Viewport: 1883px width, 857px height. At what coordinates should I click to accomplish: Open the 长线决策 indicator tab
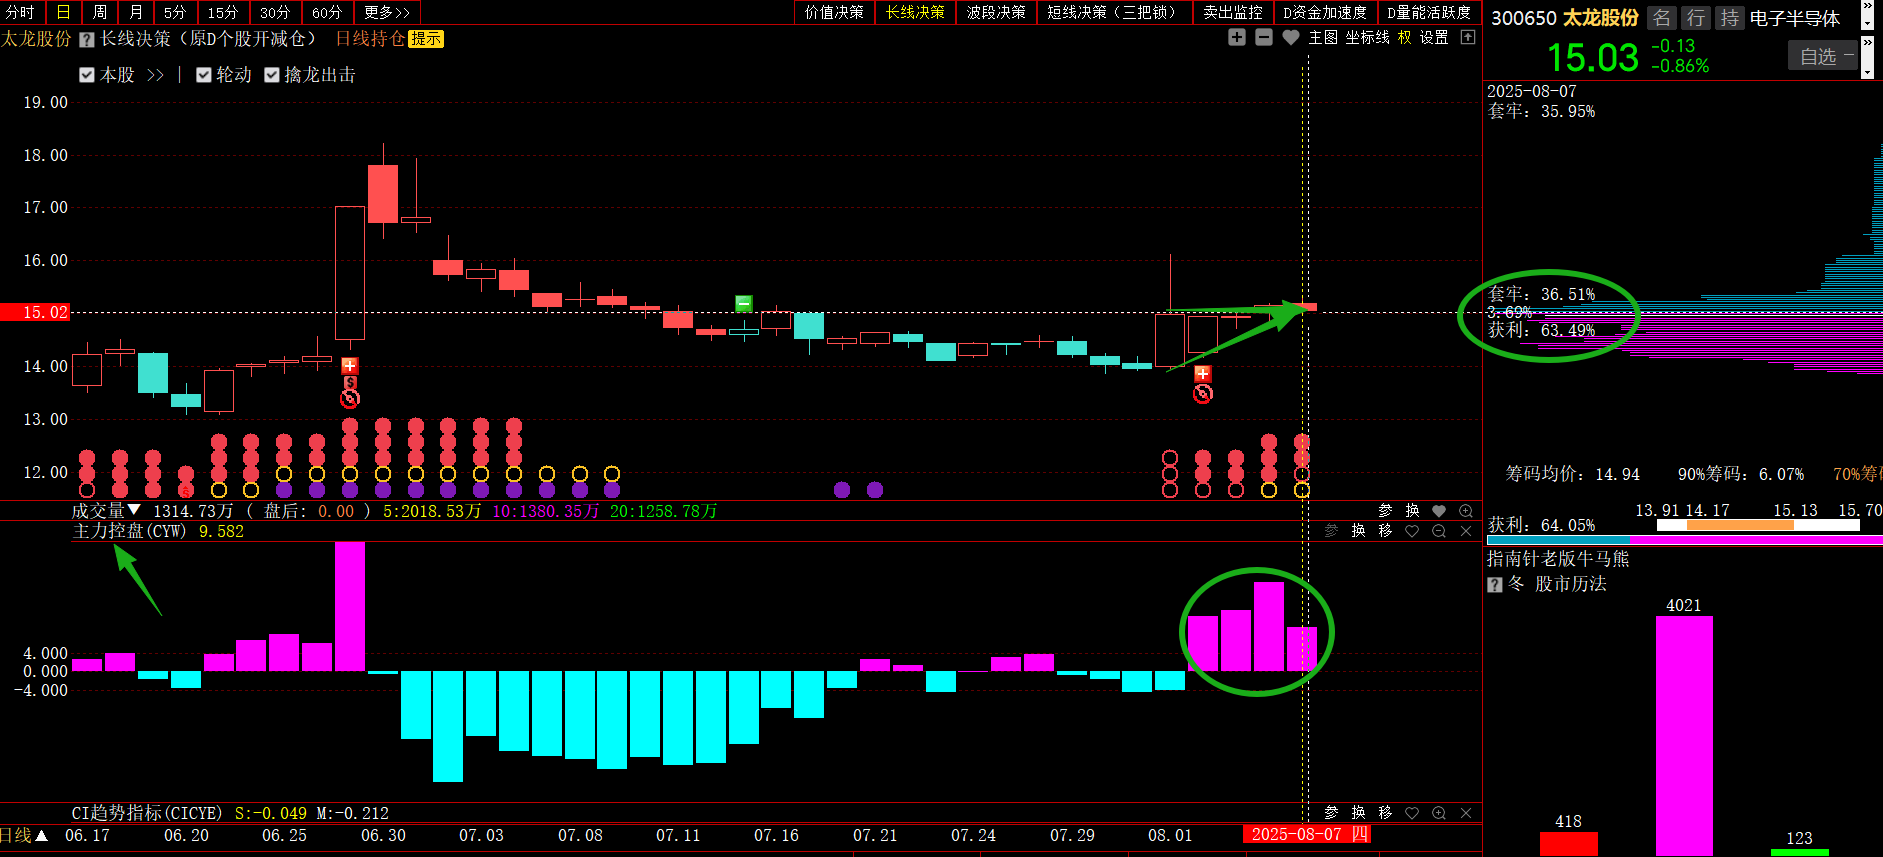[x=915, y=12]
